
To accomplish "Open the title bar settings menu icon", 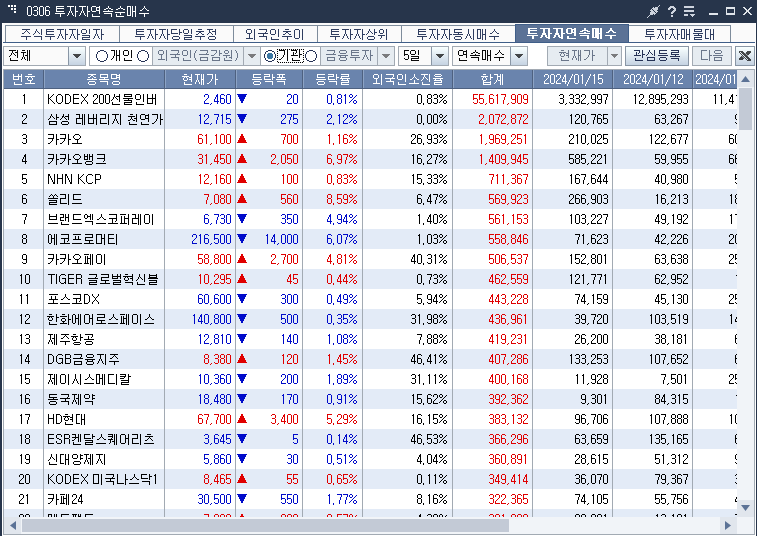I will pyautogui.click(x=689, y=11).
